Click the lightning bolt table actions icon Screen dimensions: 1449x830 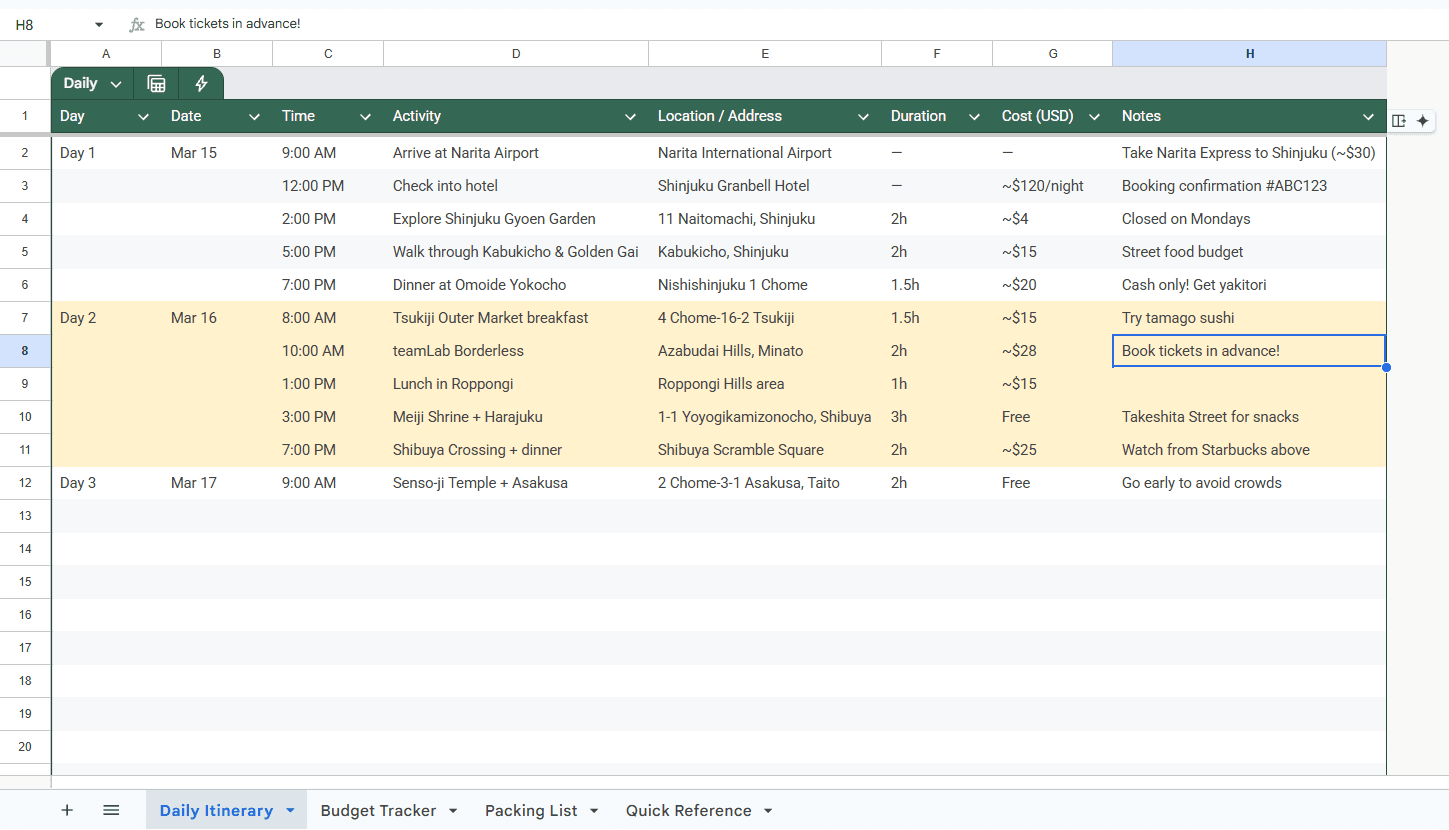tap(201, 84)
